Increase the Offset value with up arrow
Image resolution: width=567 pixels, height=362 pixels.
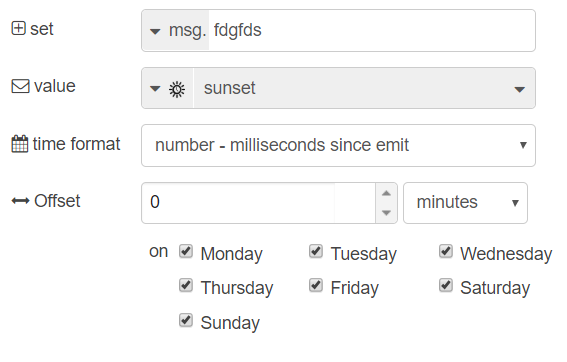[x=386, y=193]
